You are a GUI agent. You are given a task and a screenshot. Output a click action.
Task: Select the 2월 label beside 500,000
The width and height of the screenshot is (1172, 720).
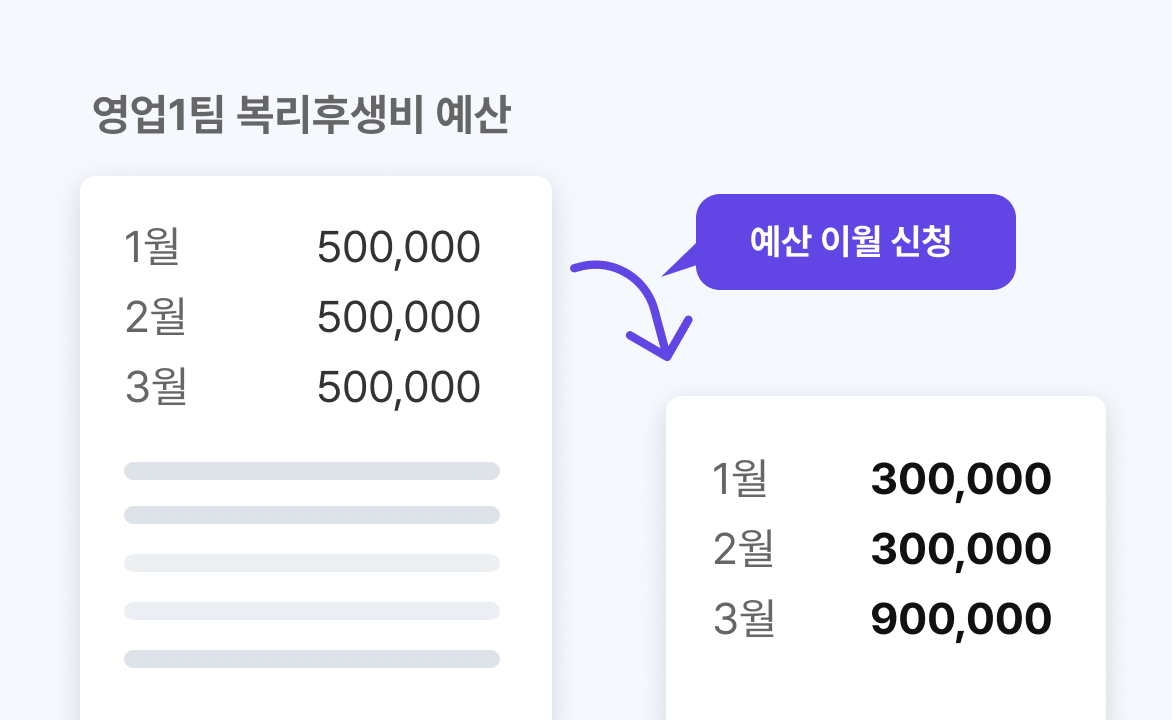tap(155, 317)
